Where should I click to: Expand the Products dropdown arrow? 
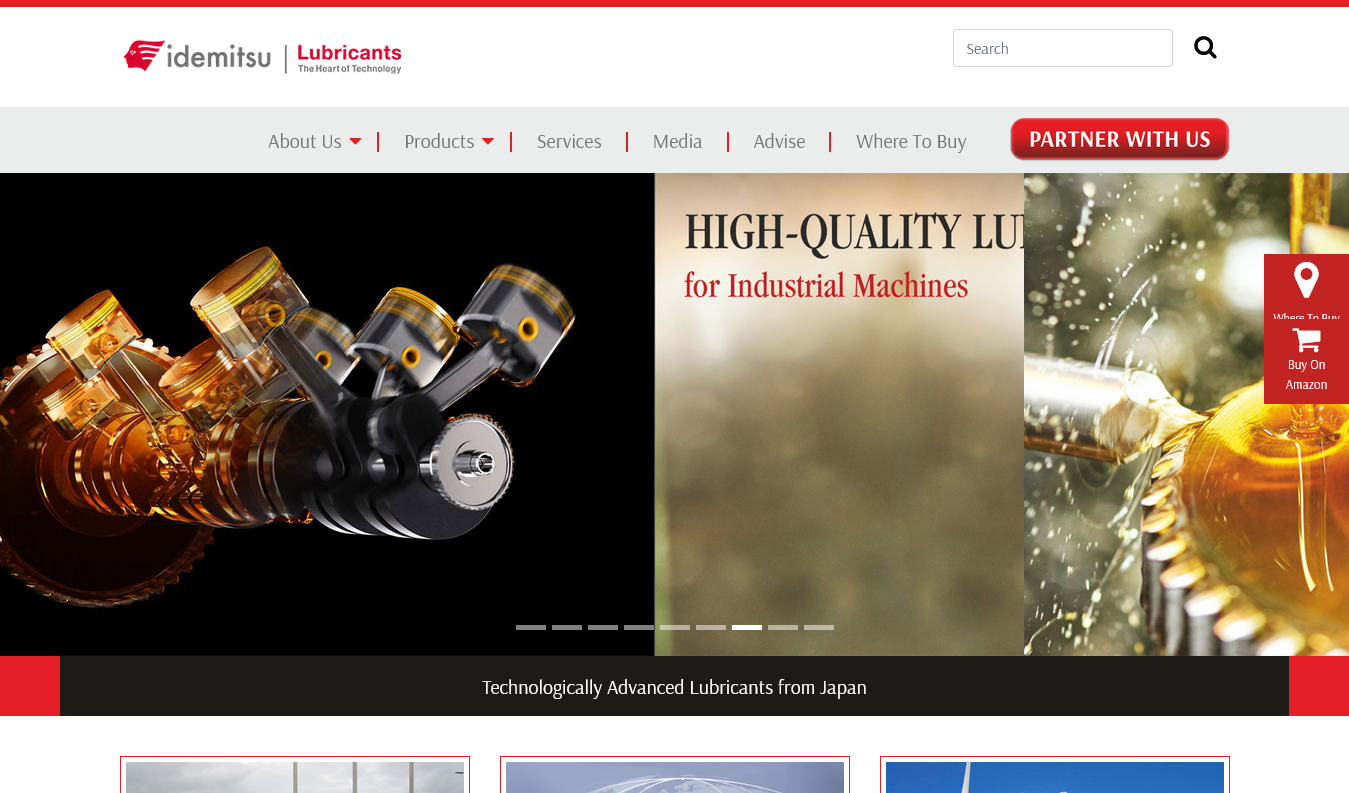click(x=488, y=142)
